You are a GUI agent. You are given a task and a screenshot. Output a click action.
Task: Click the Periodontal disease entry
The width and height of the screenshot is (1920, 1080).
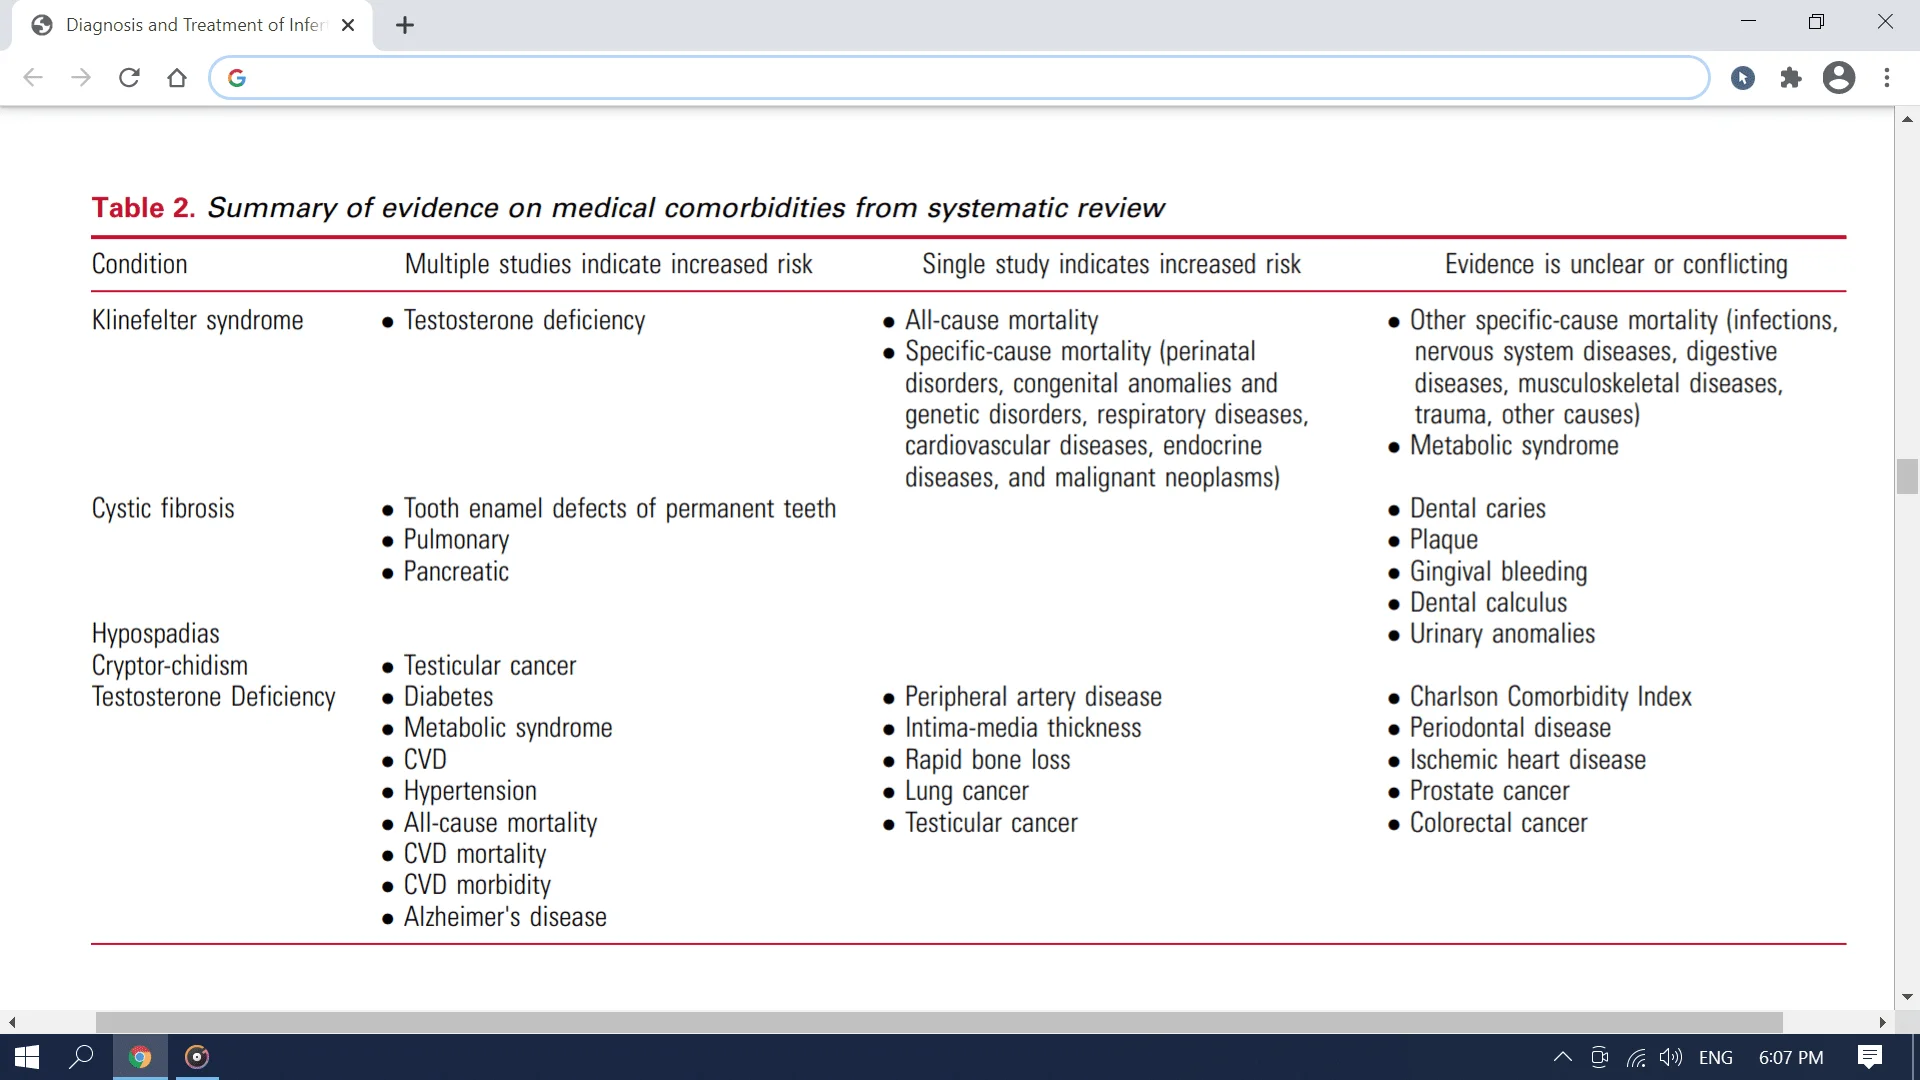click(1510, 728)
